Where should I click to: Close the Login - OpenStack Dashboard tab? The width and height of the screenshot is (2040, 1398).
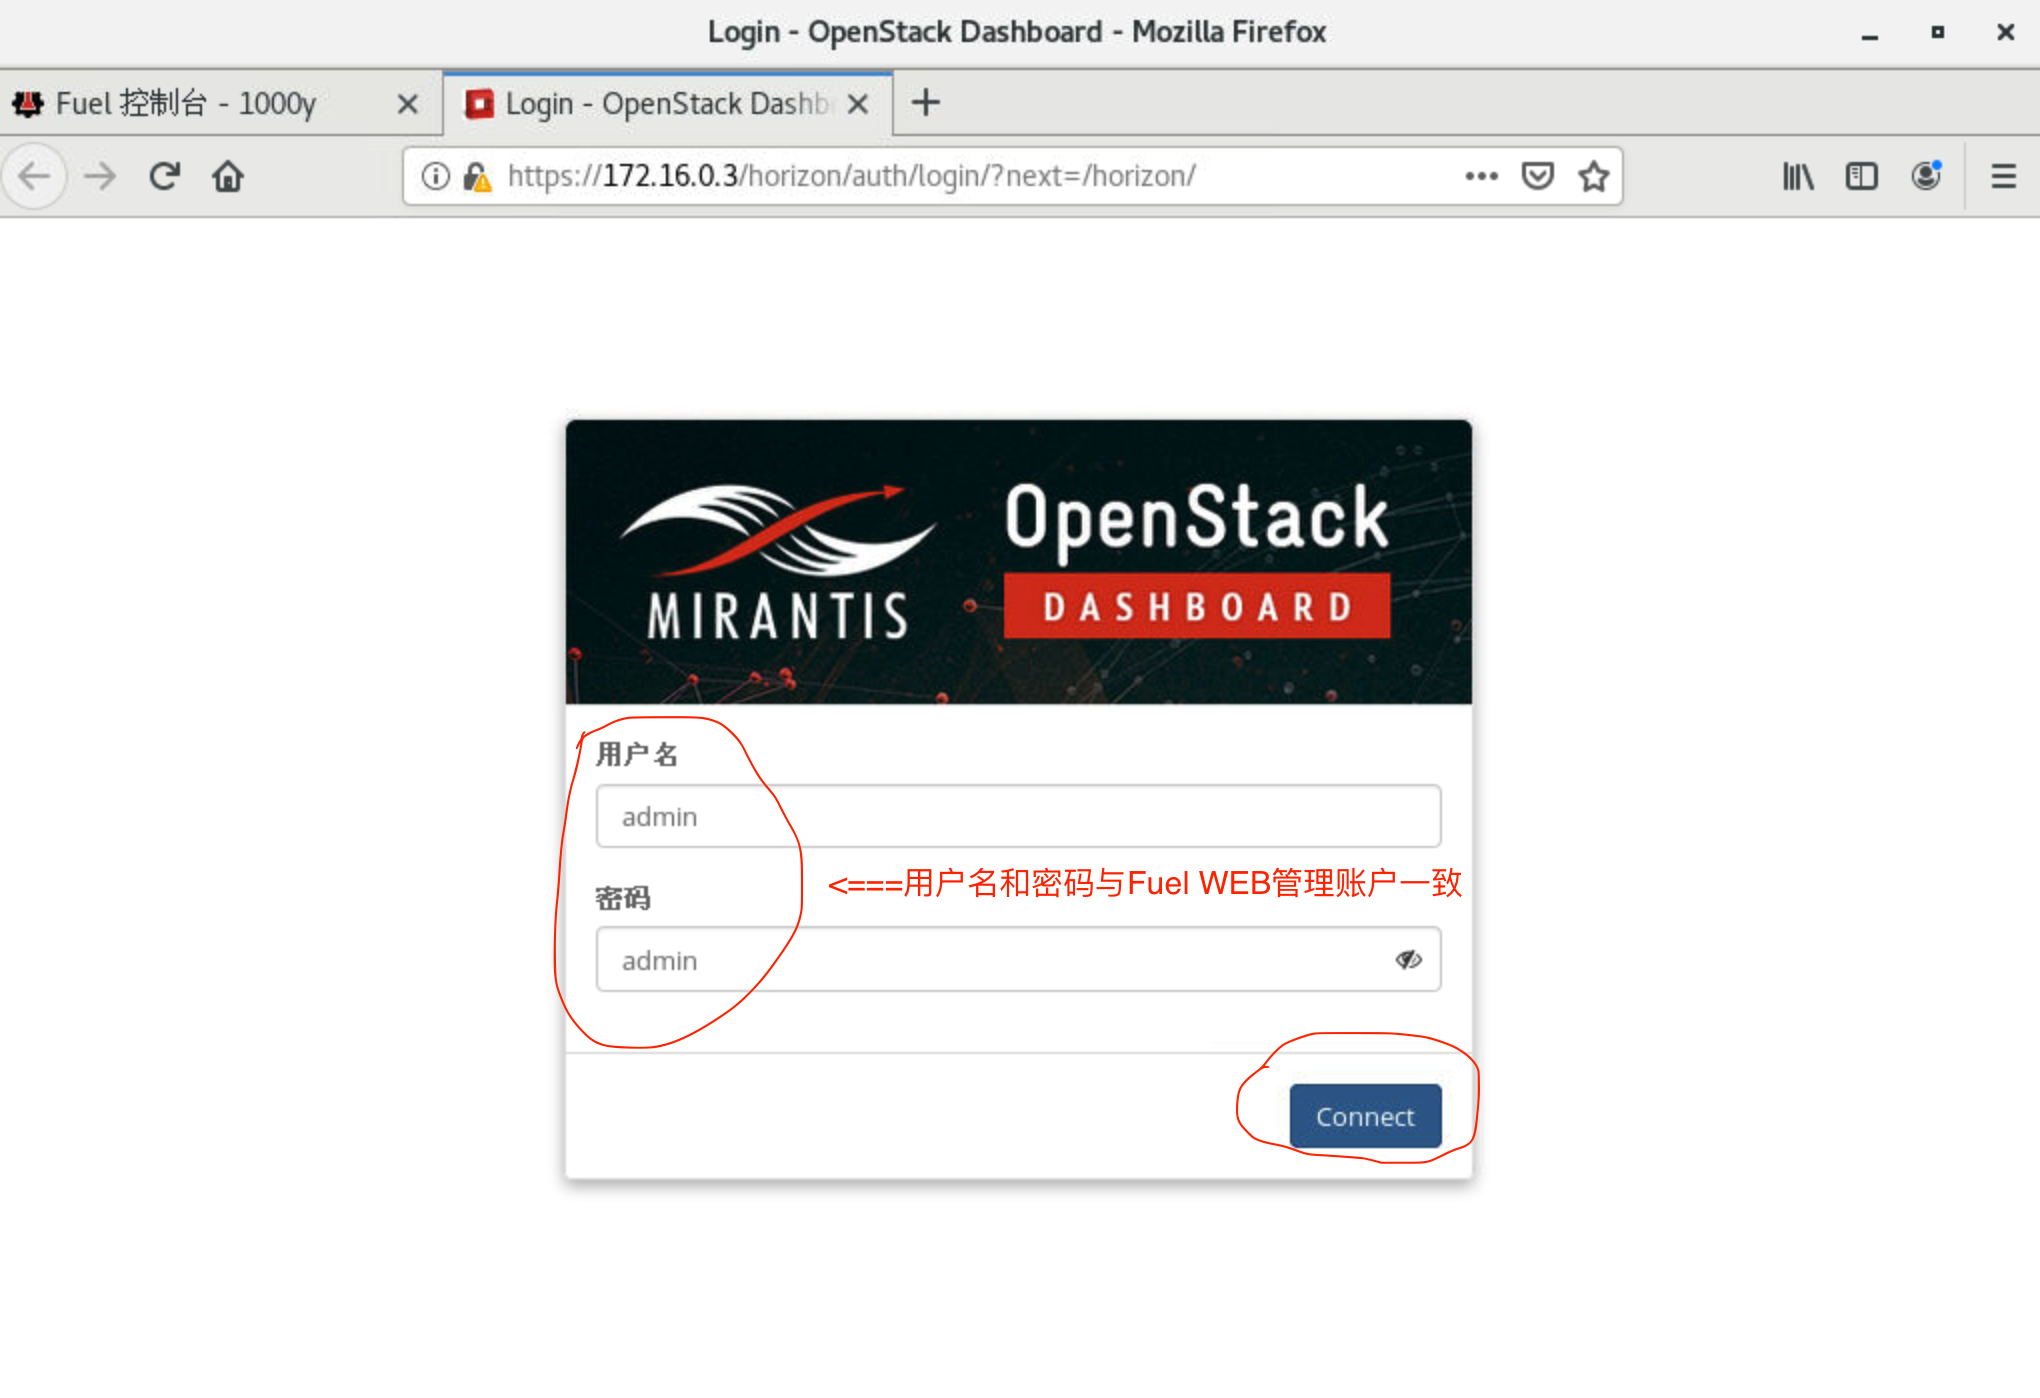tap(857, 104)
